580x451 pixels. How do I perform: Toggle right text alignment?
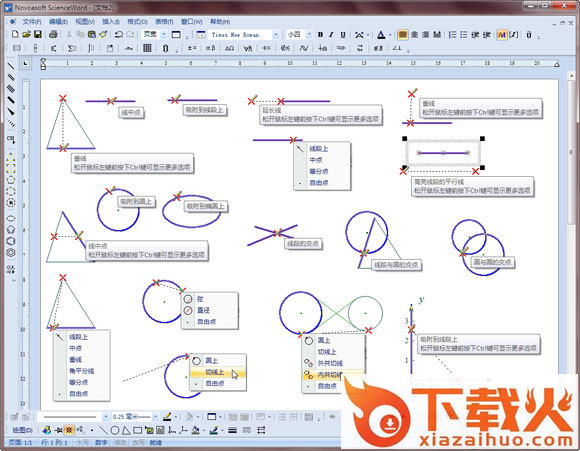(x=425, y=34)
